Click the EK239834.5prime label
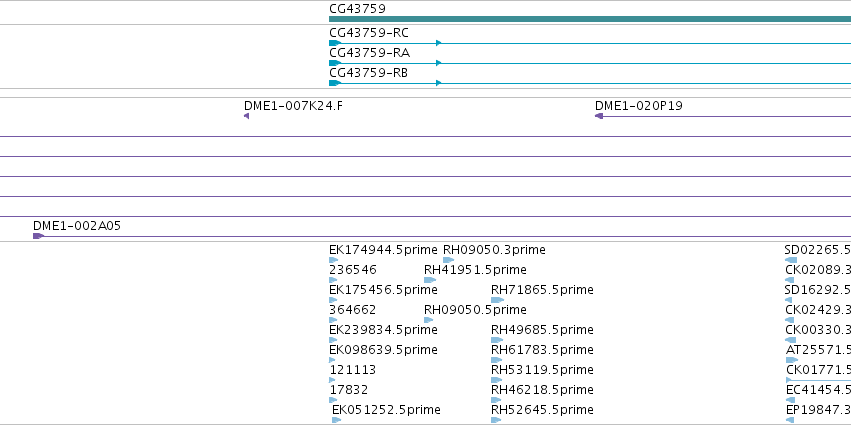 [383, 330]
